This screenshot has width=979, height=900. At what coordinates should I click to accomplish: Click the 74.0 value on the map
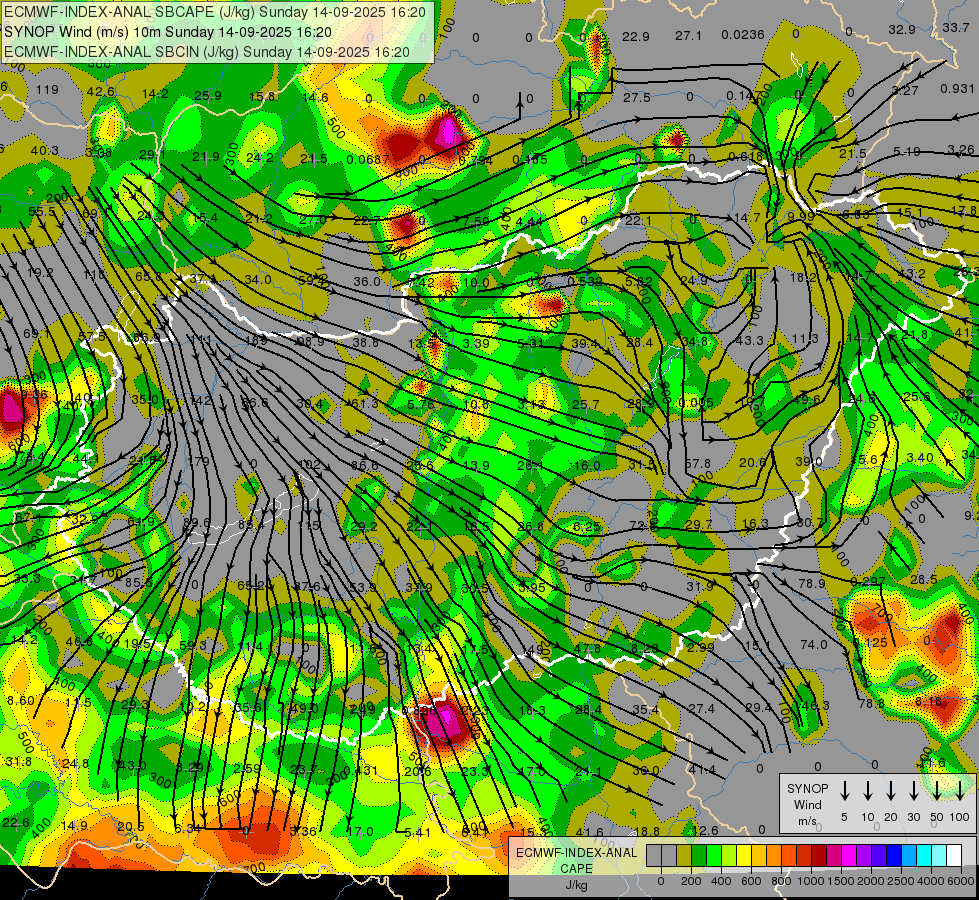point(814,645)
